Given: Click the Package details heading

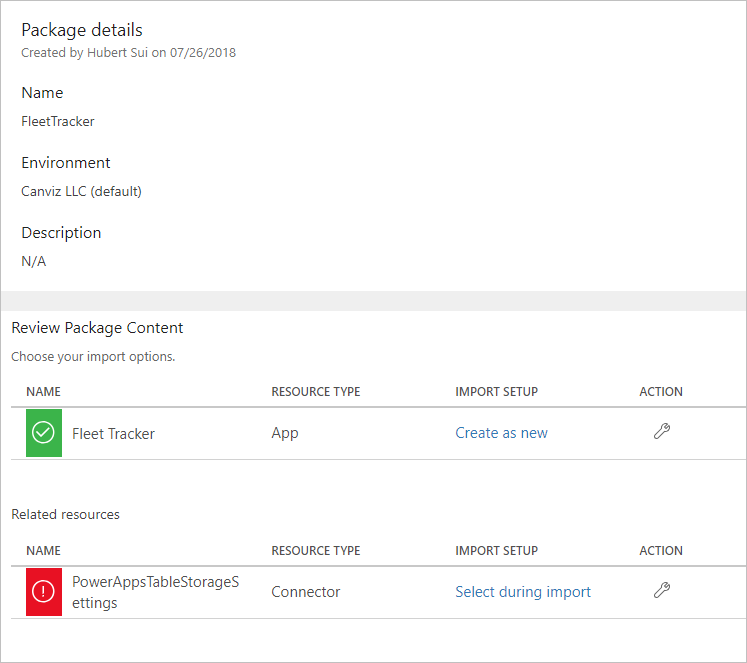Looking at the screenshot, I should coord(82,30).
